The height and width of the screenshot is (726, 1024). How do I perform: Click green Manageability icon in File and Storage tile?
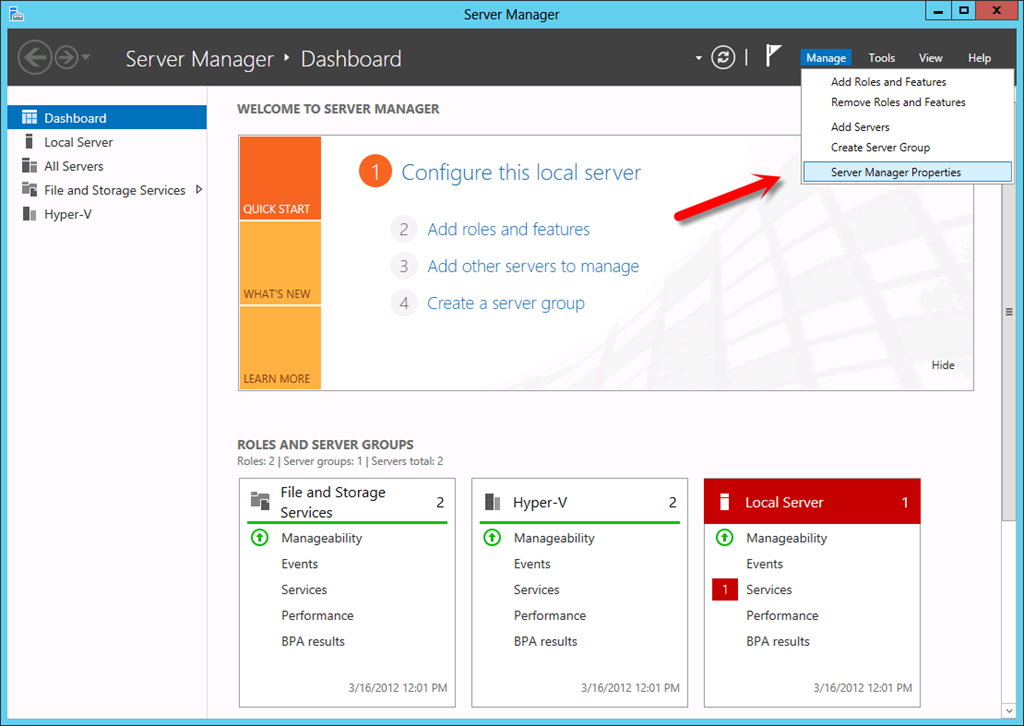[260, 538]
